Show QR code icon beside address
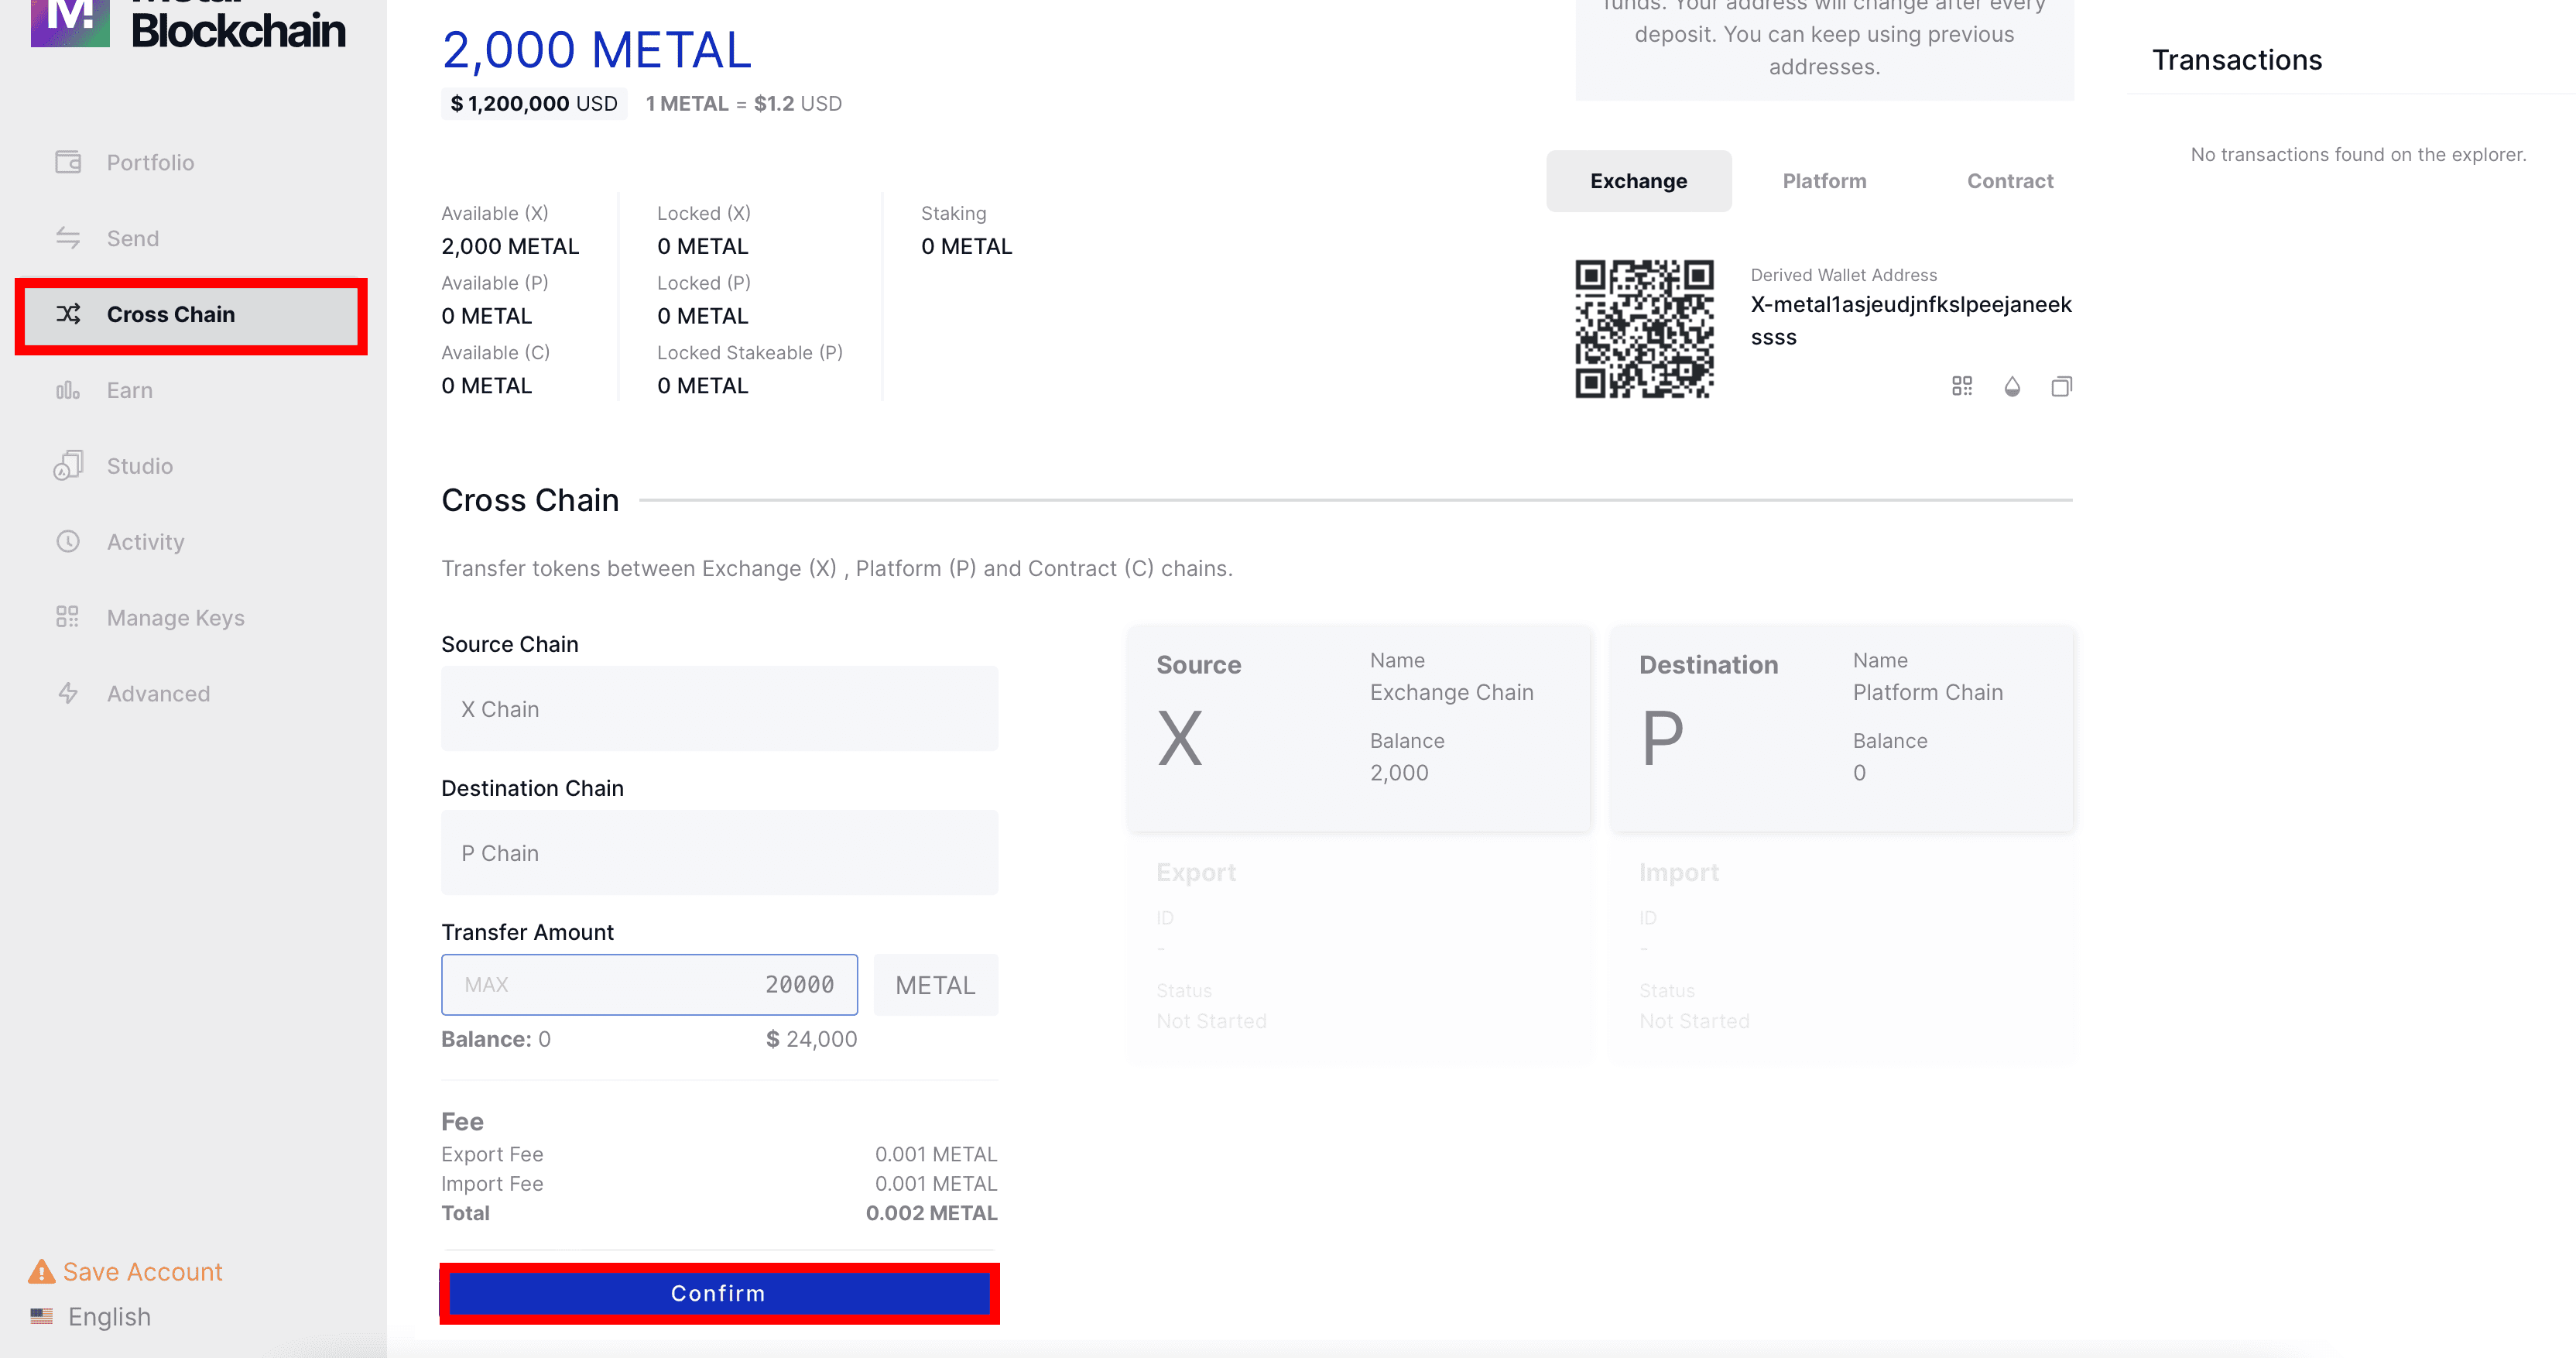The image size is (2576, 1358). tap(1962, 386)
